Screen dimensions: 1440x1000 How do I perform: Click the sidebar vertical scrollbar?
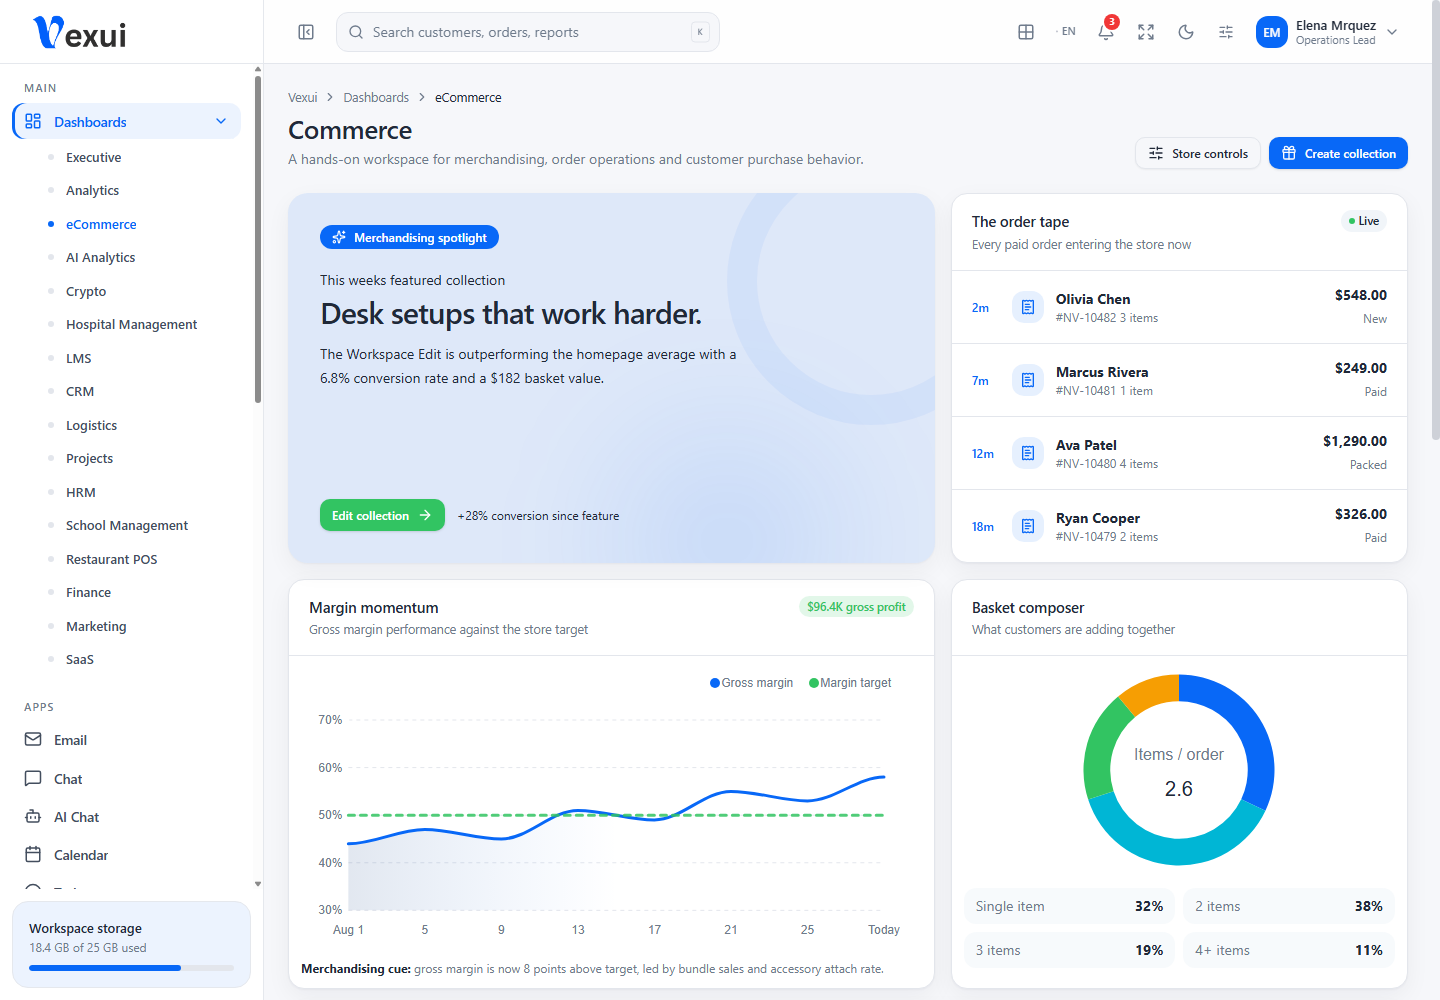(258, 240)
